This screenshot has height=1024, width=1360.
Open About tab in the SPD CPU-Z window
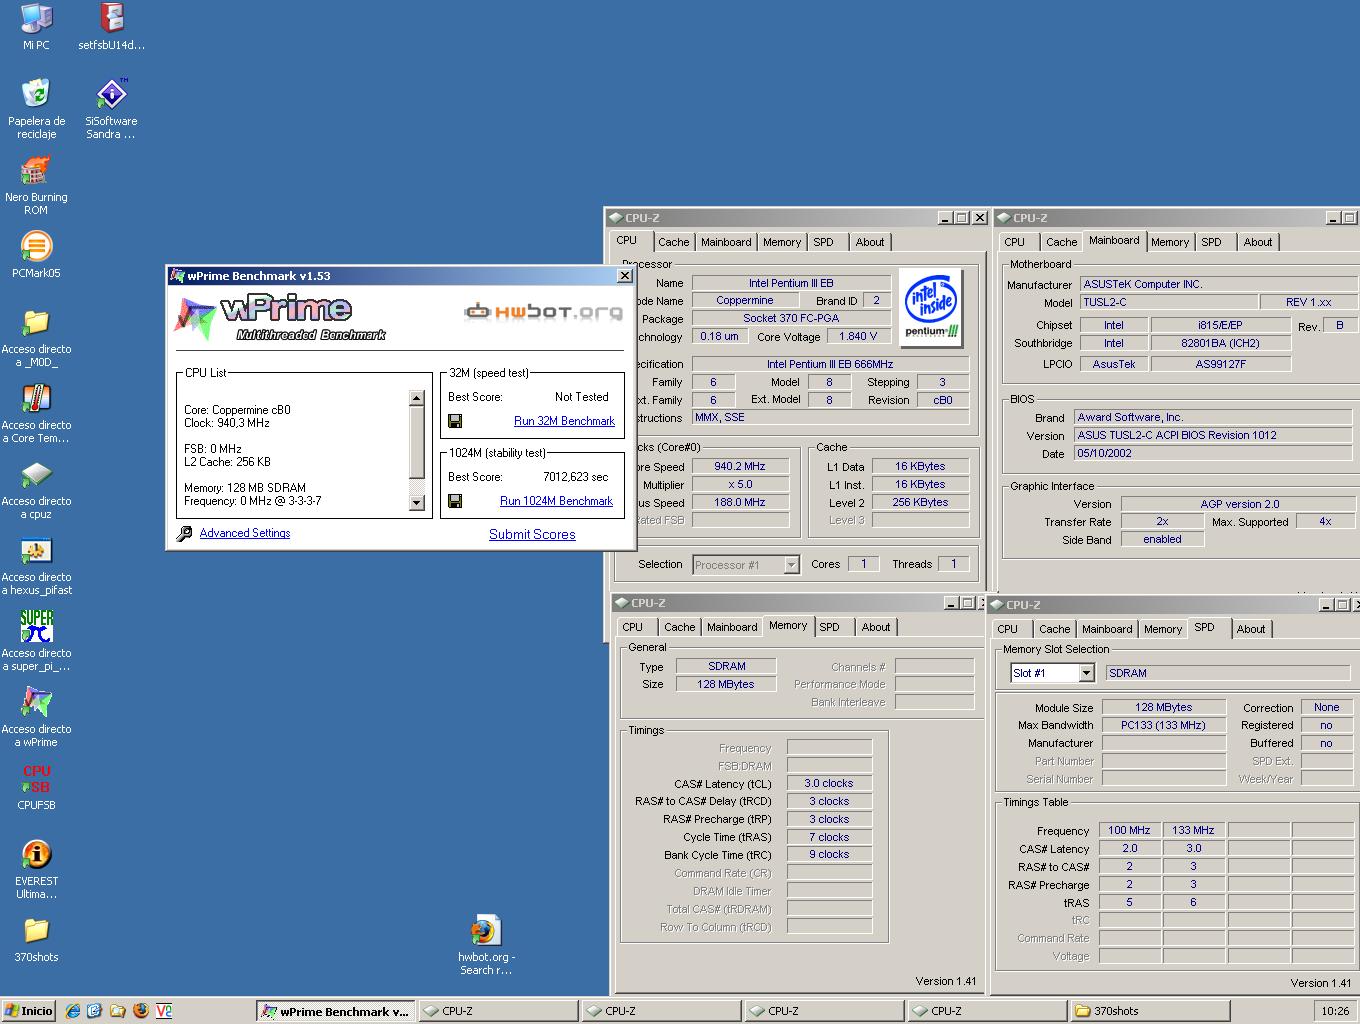click(1250, 629)
